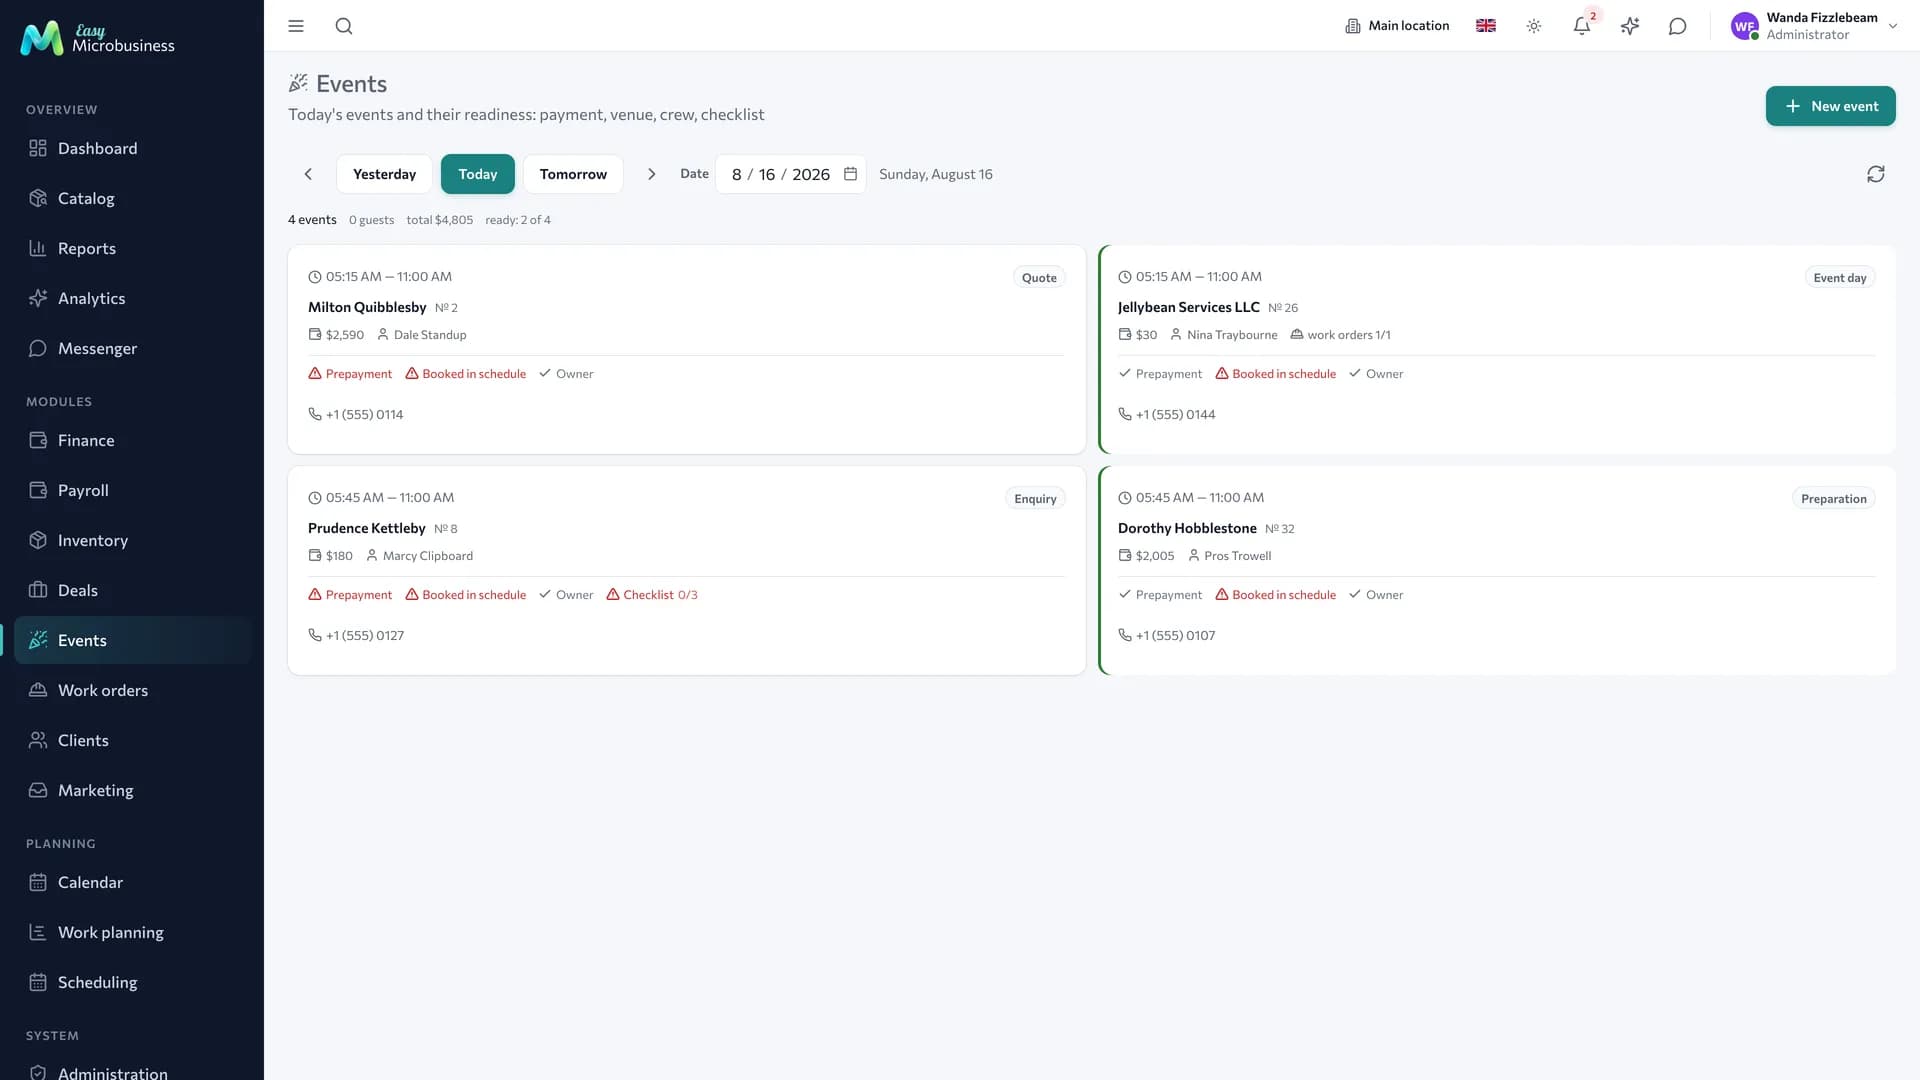1920x1080 pixels.
Task: Click Jellybean work orders 1/1
Action: tap(1340, 335)
